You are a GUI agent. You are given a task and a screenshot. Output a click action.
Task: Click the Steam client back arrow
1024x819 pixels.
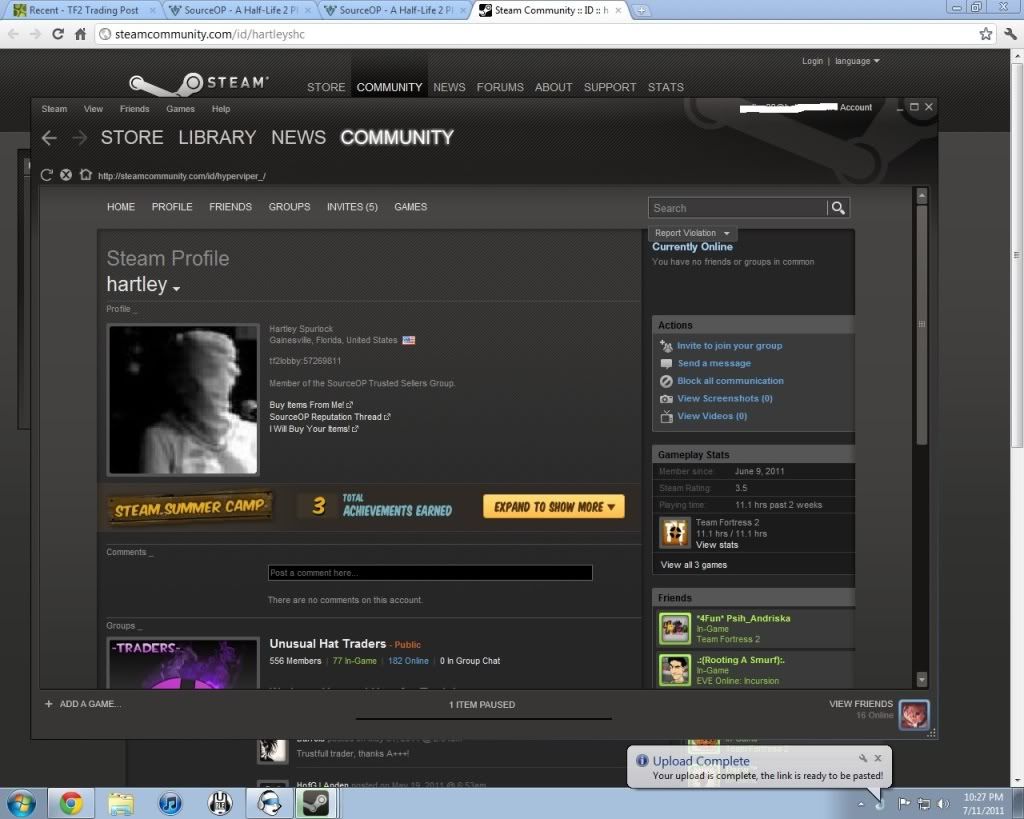point(49,138)
